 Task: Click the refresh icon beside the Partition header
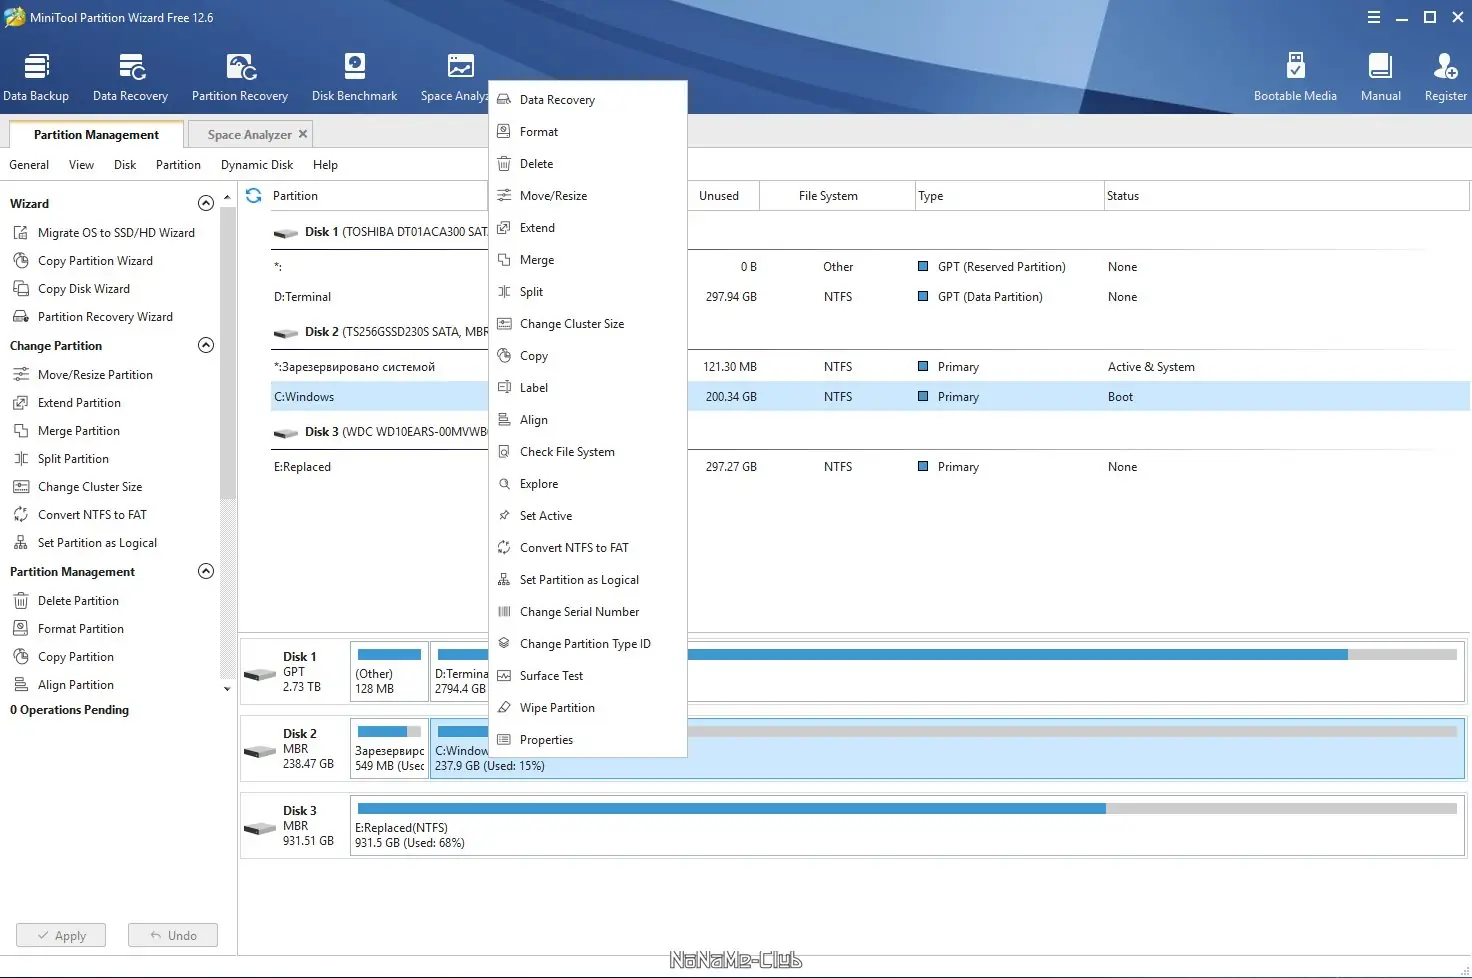point(254,196)
